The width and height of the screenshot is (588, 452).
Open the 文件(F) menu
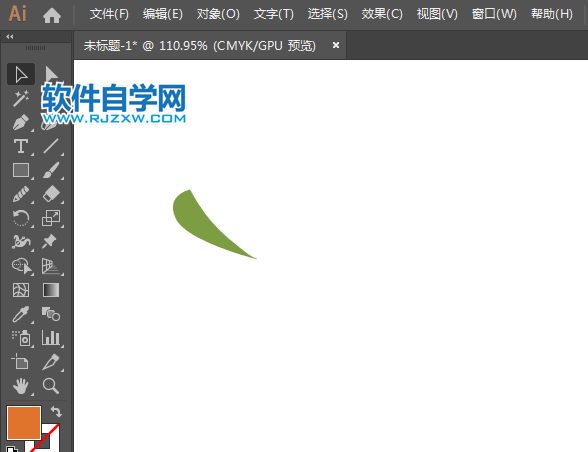[109, 14]
